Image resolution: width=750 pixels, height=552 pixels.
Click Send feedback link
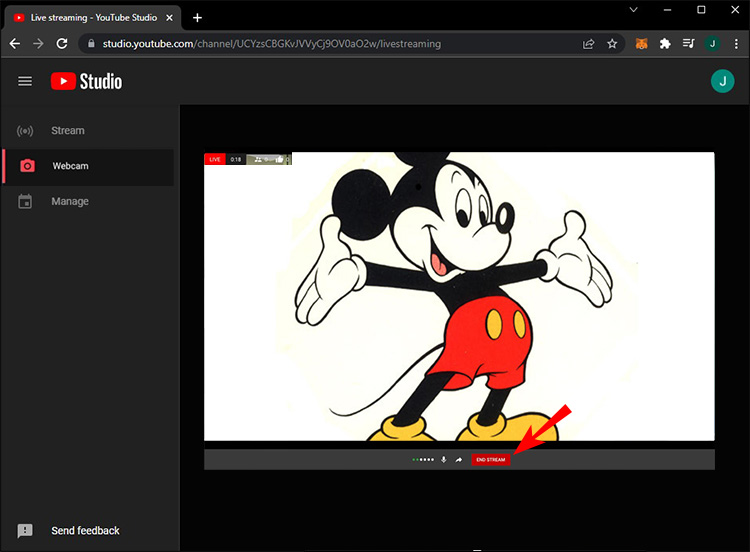click(84, 531)
